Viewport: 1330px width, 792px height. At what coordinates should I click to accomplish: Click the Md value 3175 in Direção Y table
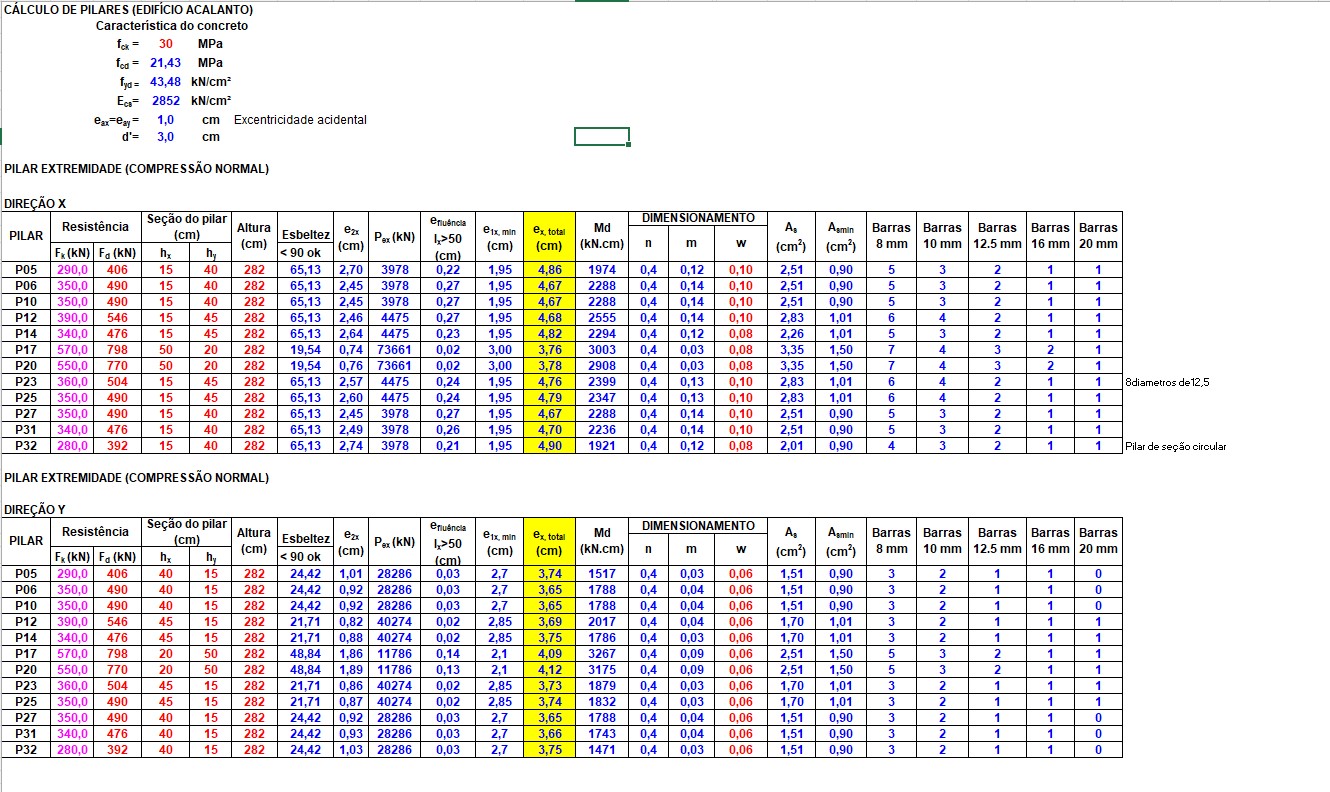pyautogui.click(x=602, y=670)
